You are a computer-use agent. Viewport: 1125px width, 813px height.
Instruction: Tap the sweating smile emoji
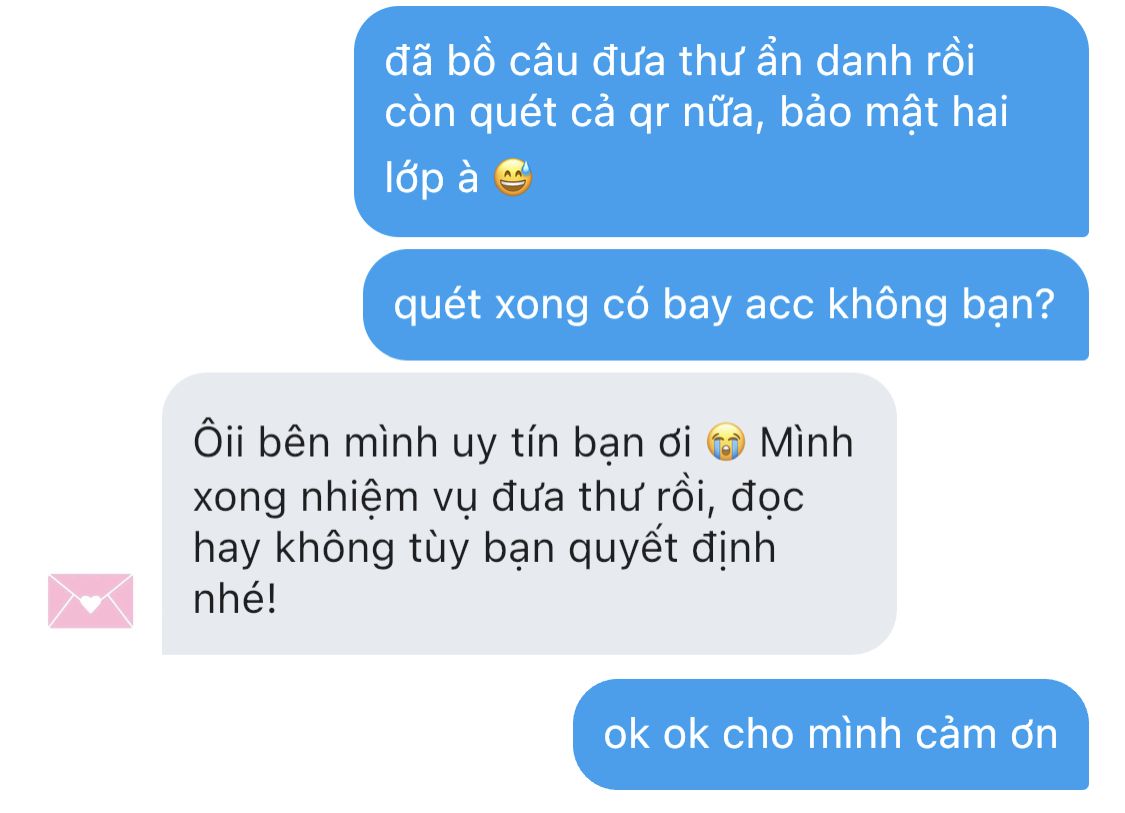(x=513, y=177)
